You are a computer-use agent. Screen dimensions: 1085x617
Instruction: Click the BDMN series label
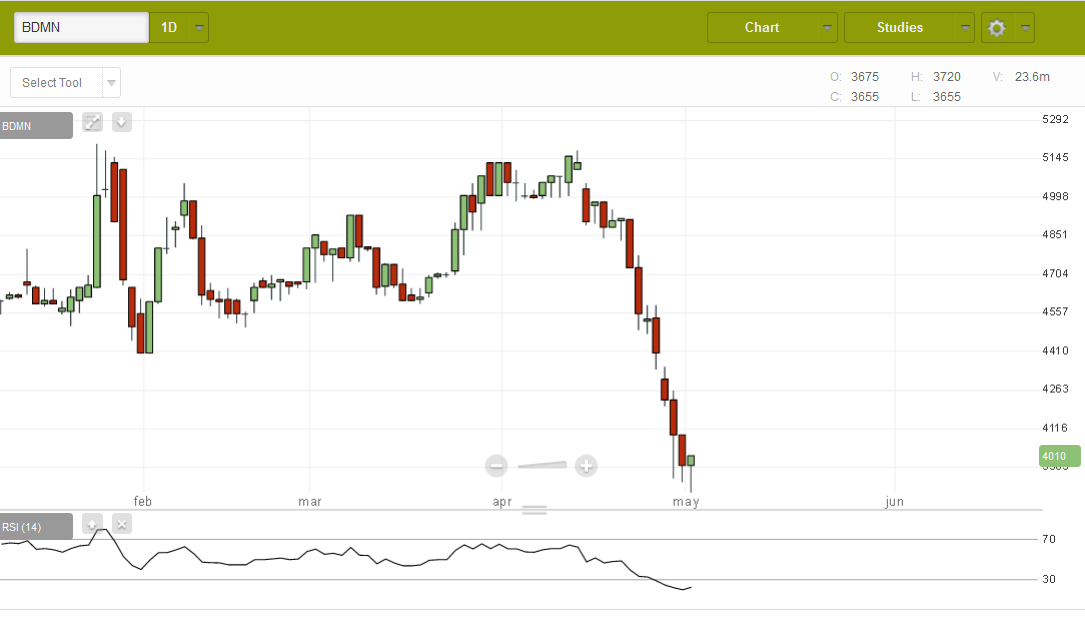click(x=36, y=126)
